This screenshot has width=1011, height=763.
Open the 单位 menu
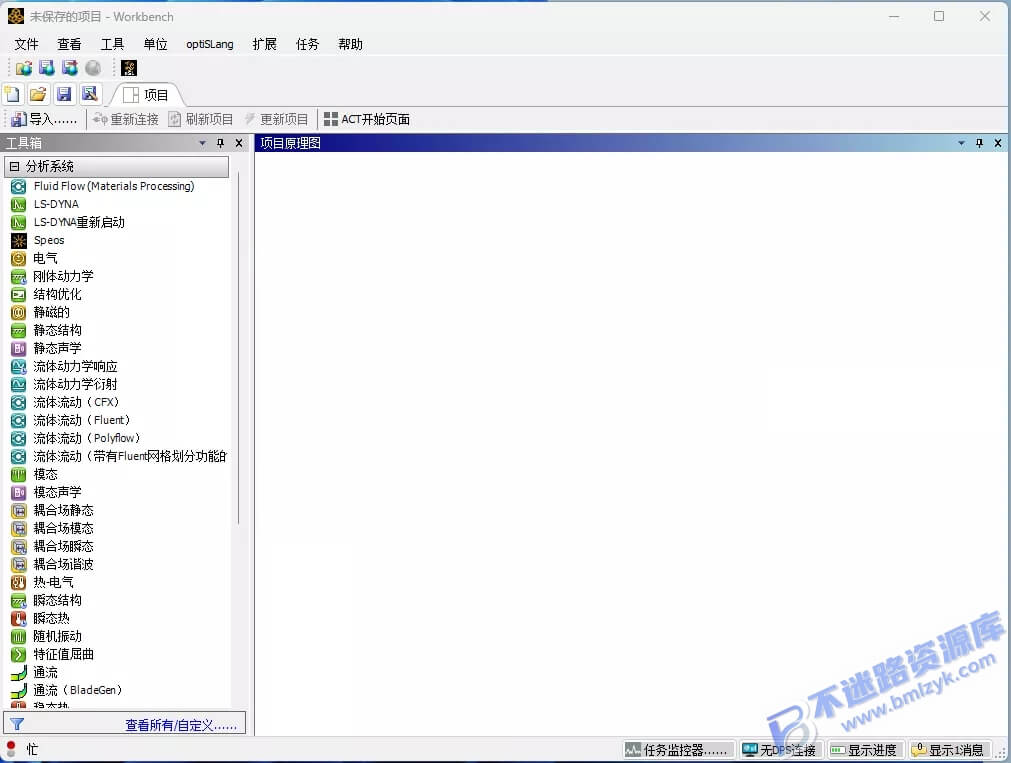pos(155,44)
